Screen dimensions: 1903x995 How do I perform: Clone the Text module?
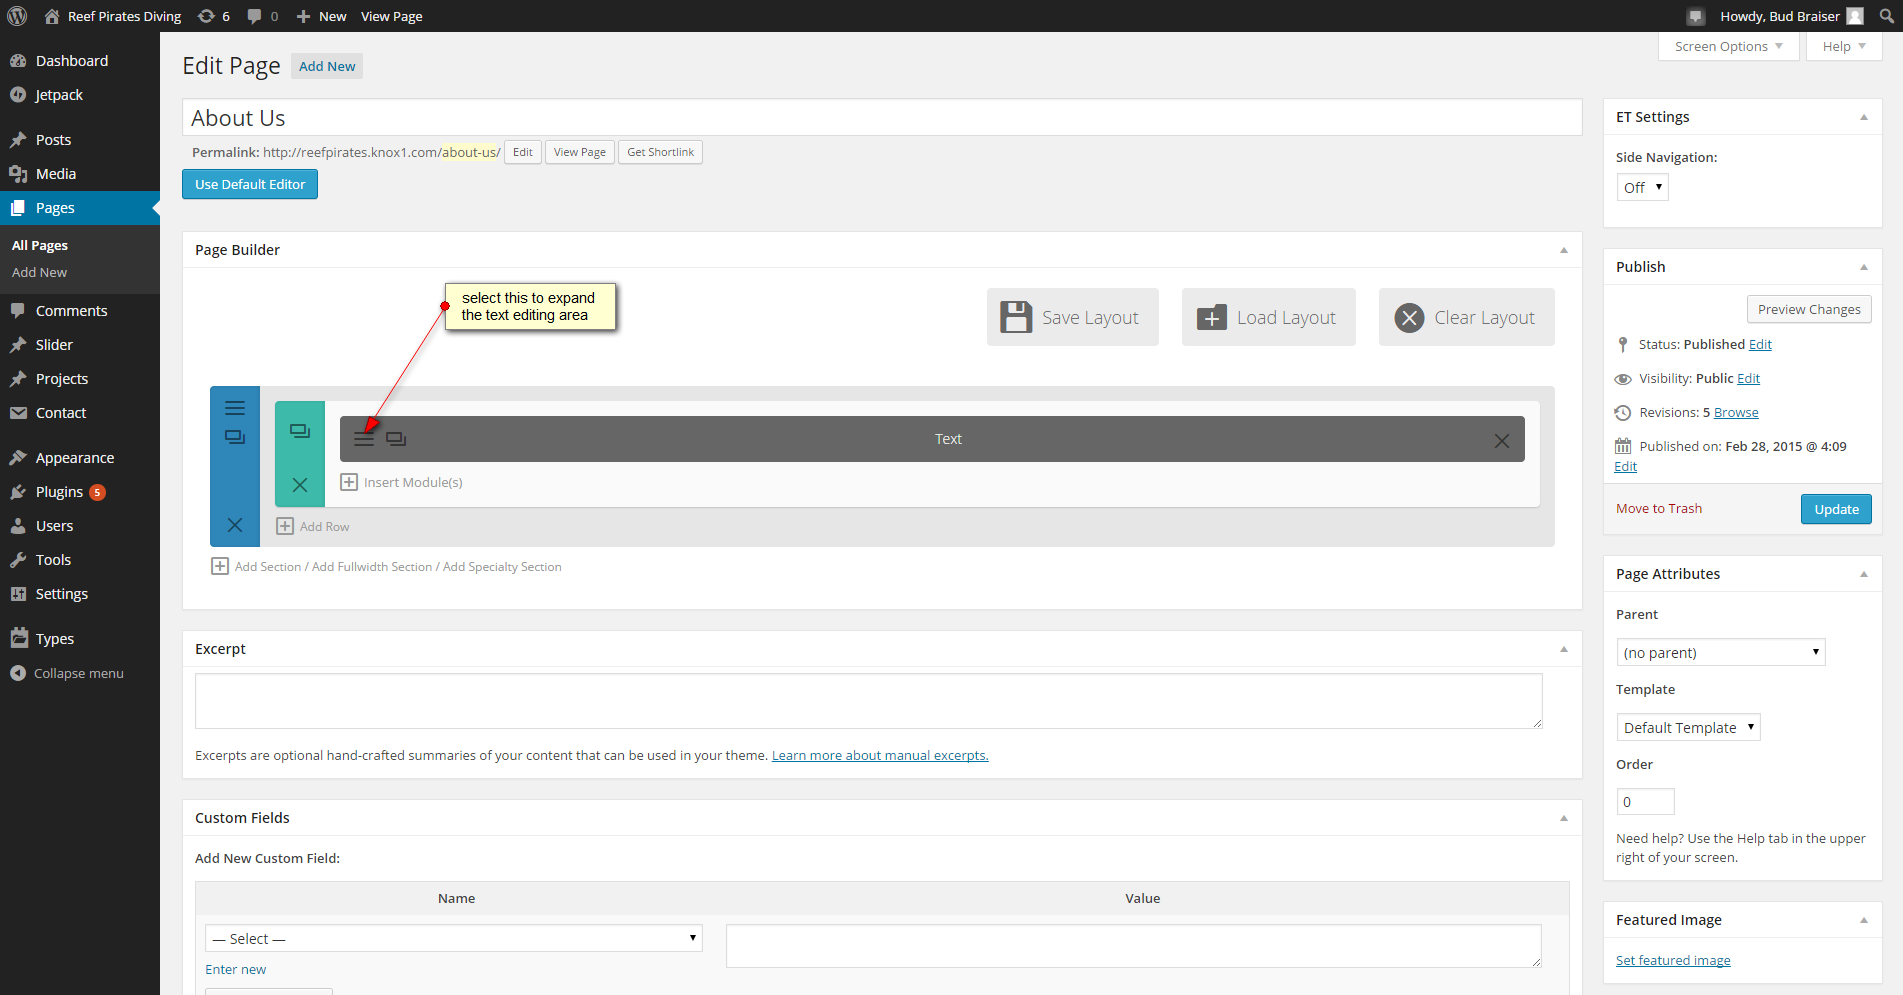396,439
